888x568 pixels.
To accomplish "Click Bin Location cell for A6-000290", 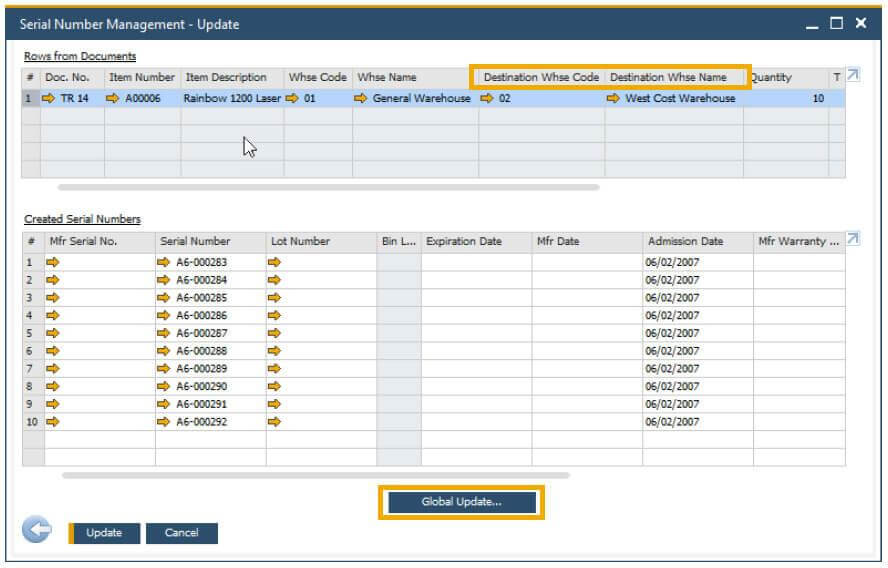I will [399, 386].
